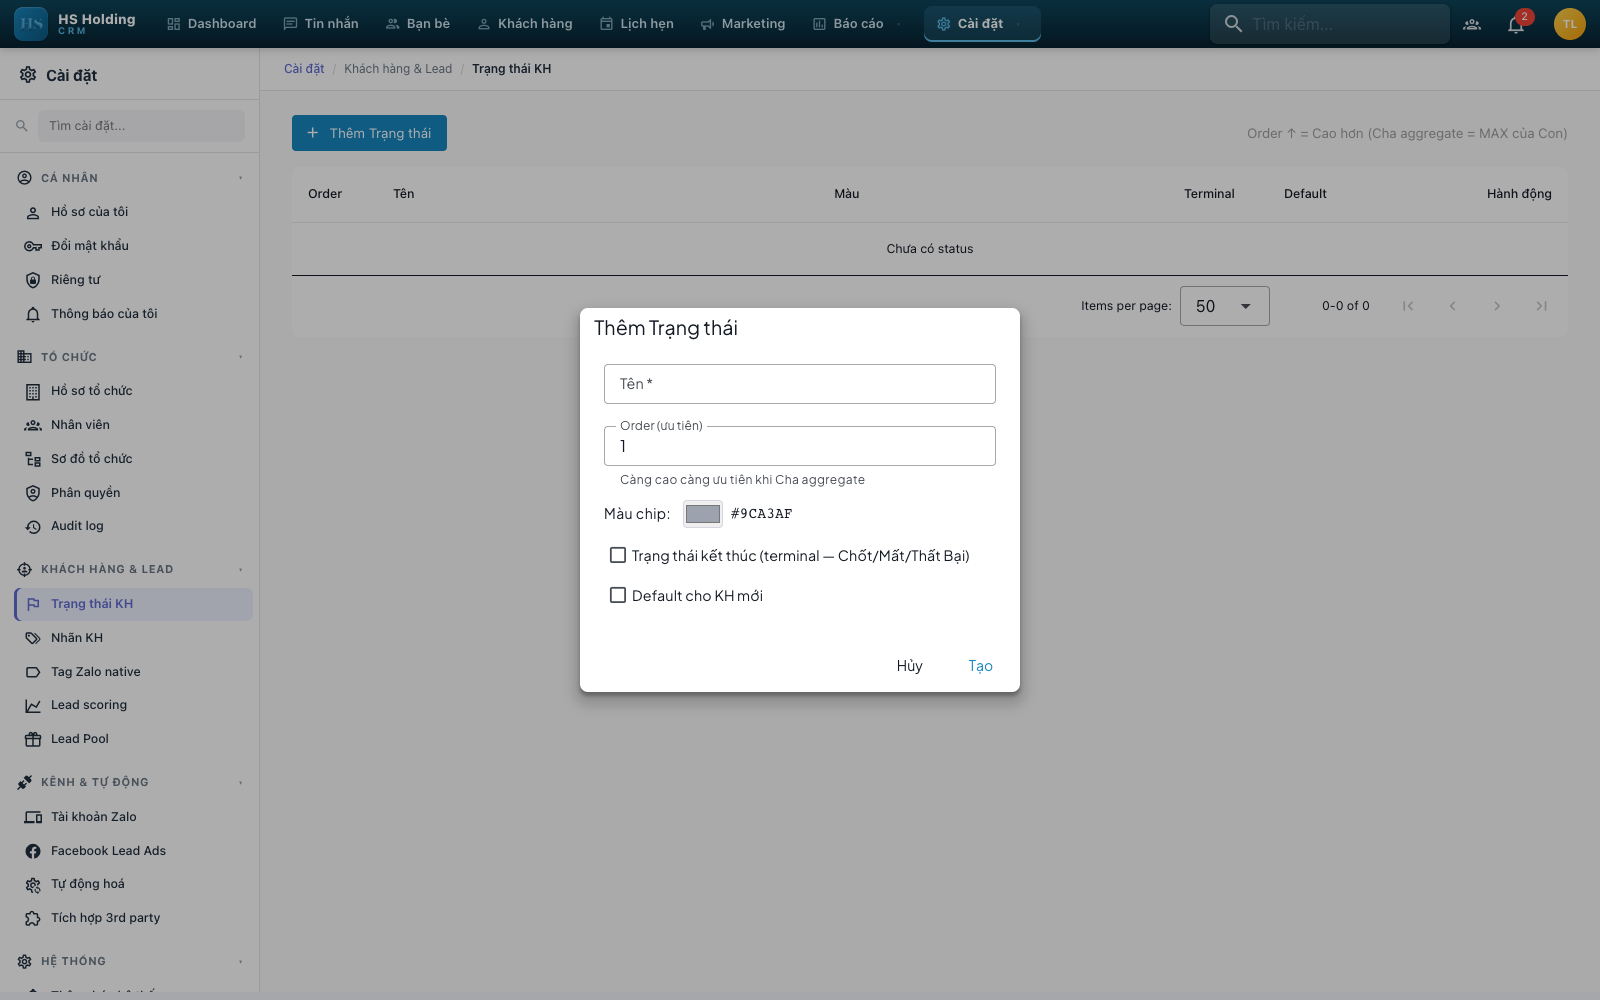This screenshot has height=1000, width=1600.
Task: Click the Facebook Lead Ads icon
Action: coord(33,851)
